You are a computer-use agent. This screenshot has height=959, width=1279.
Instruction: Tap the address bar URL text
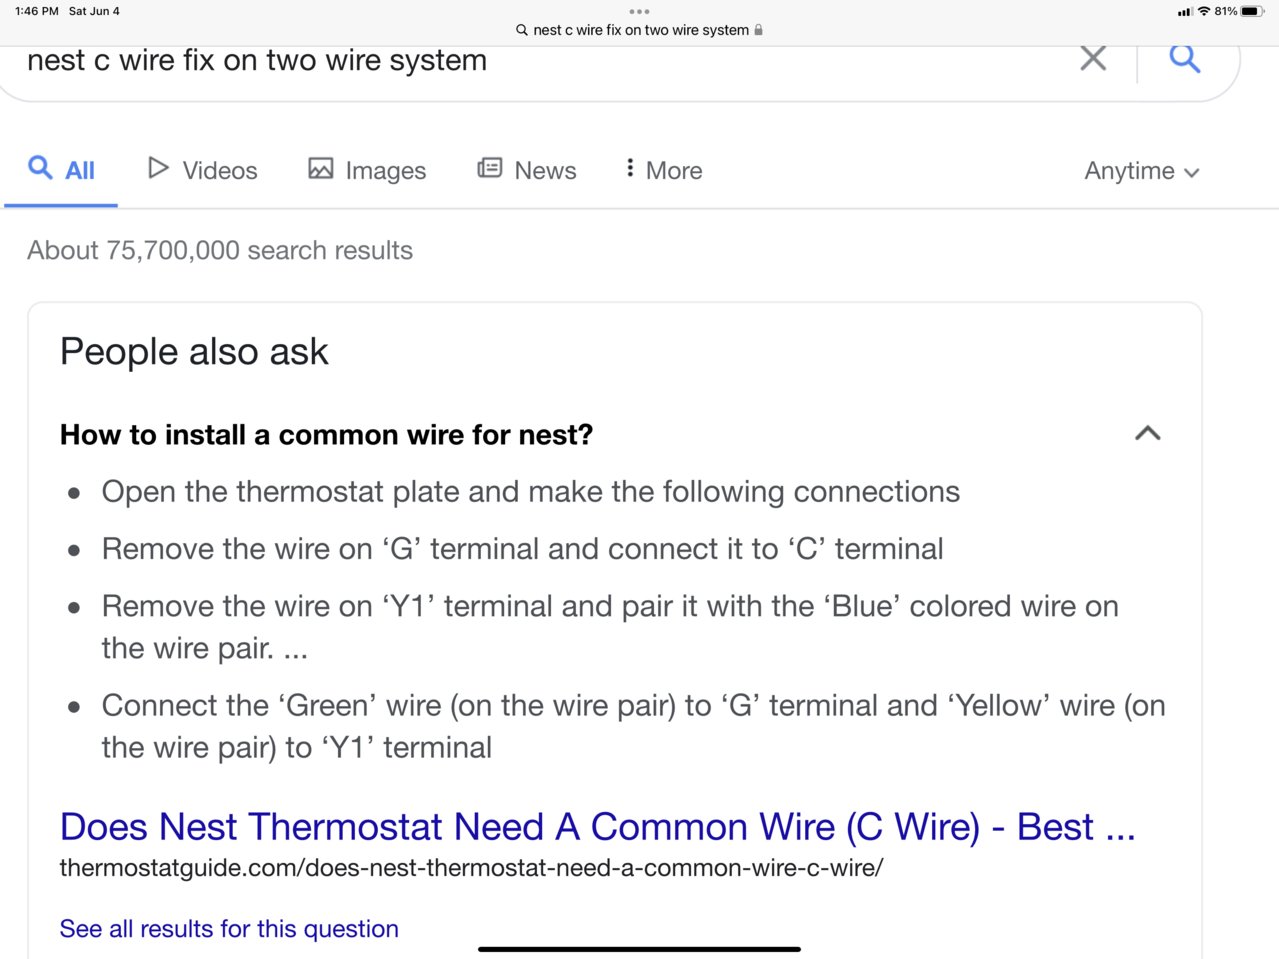pos(641,30)
